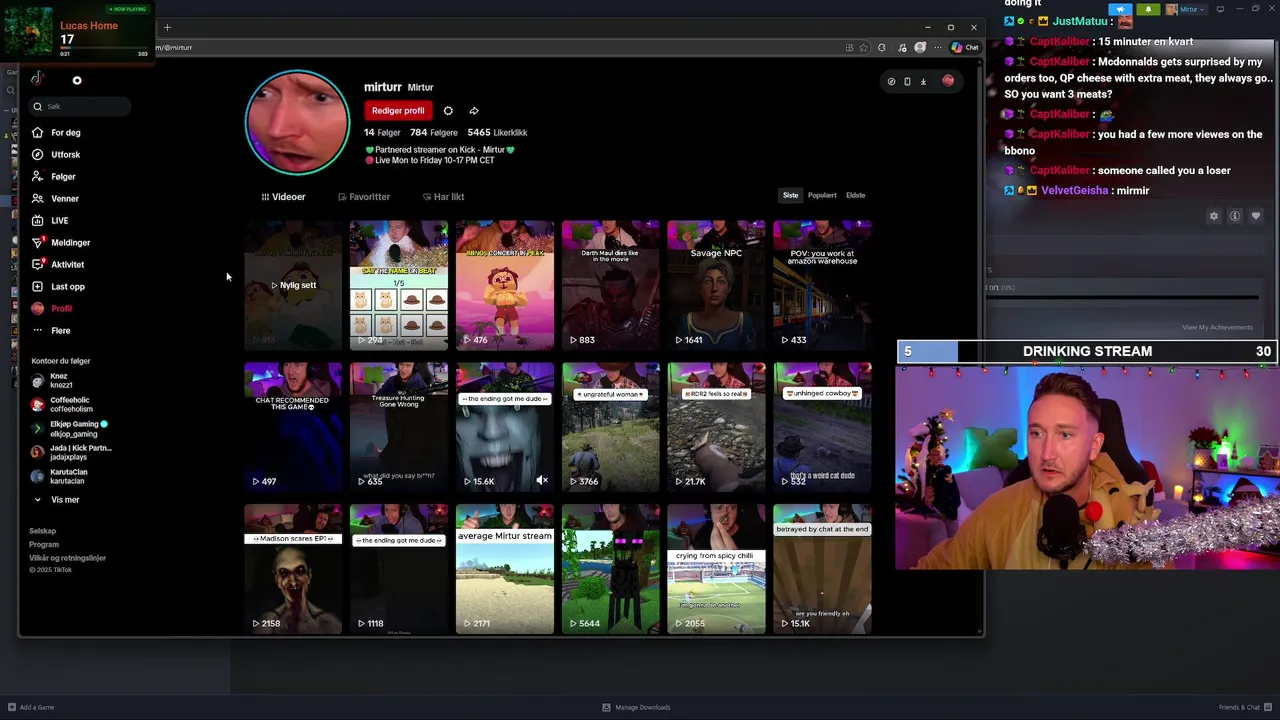The width and height of the screenshot is (1280, 720).
Task: Click the Selskap footer link
Action: tap(43, 531)
